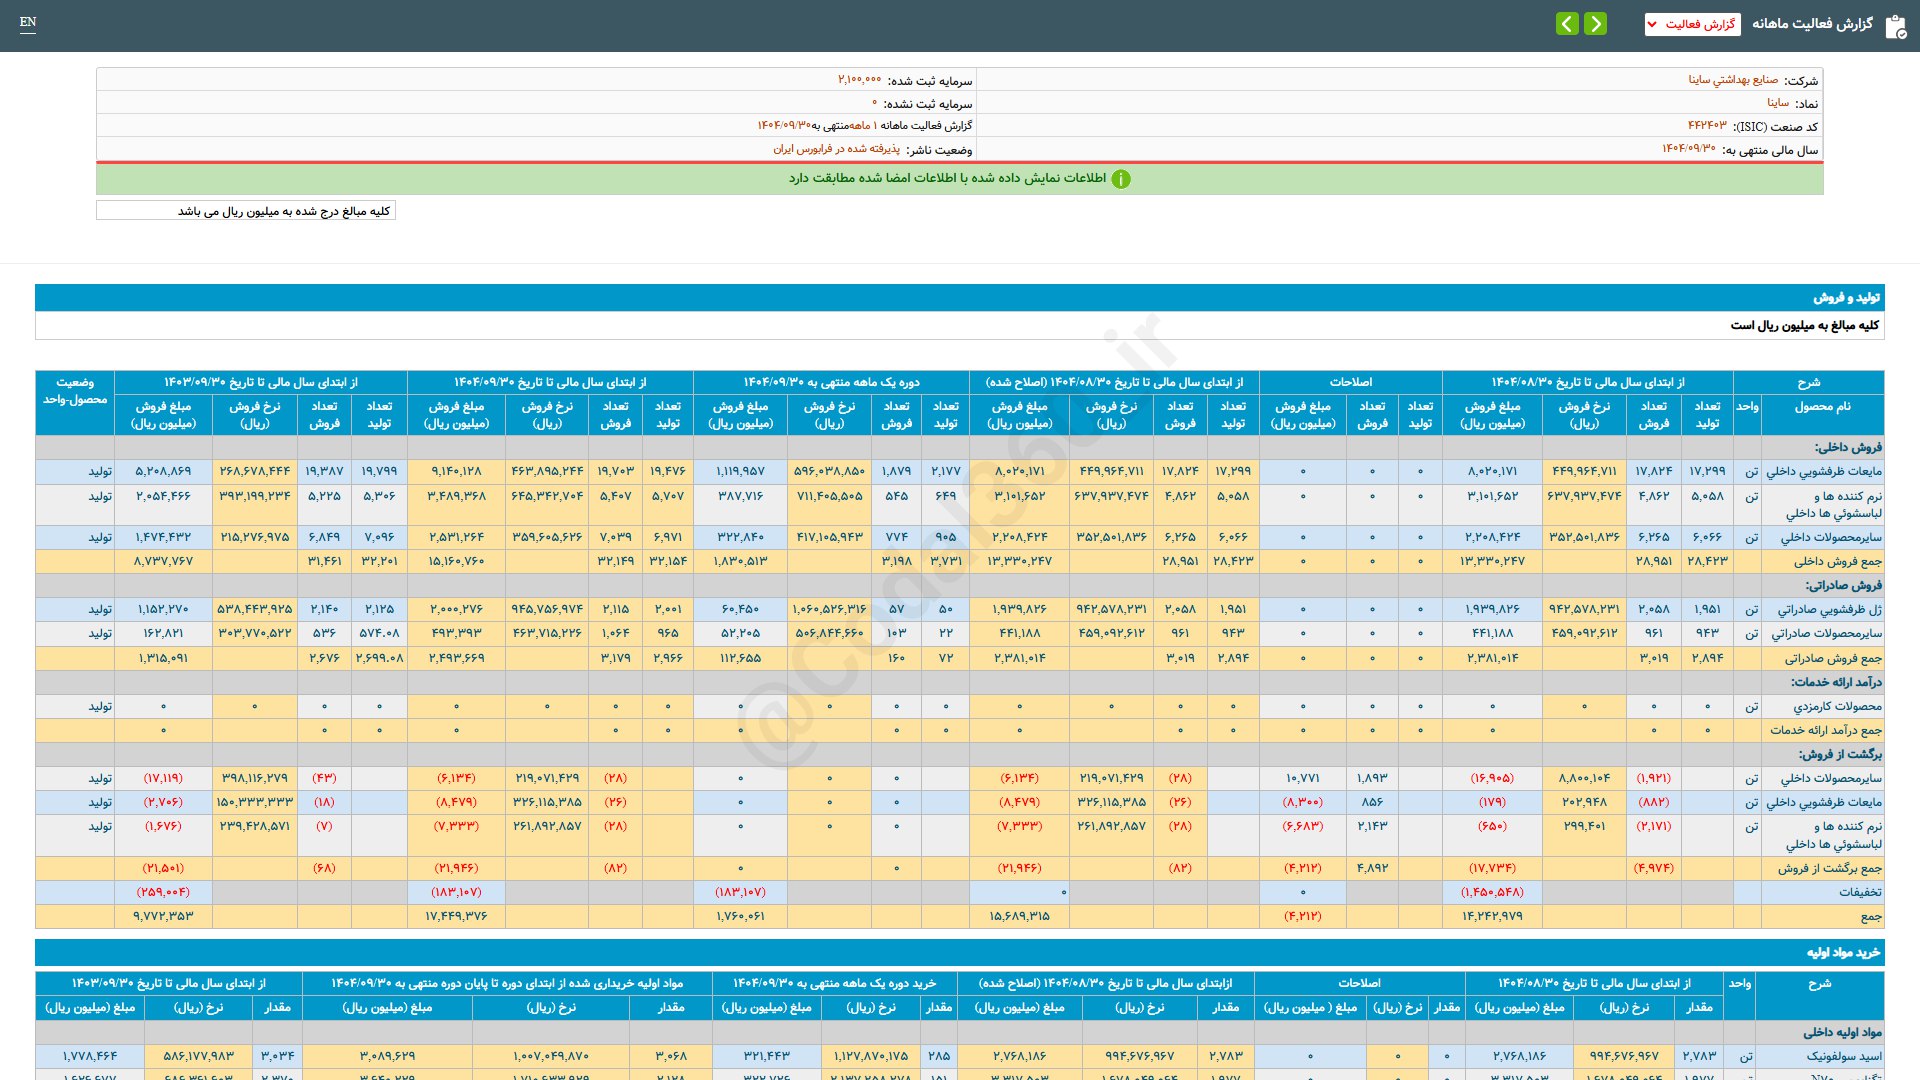Click the اسید سولفونیک raw material row
Viewport: 1920px width, 1080px height.
(x=1843, y=1056)
